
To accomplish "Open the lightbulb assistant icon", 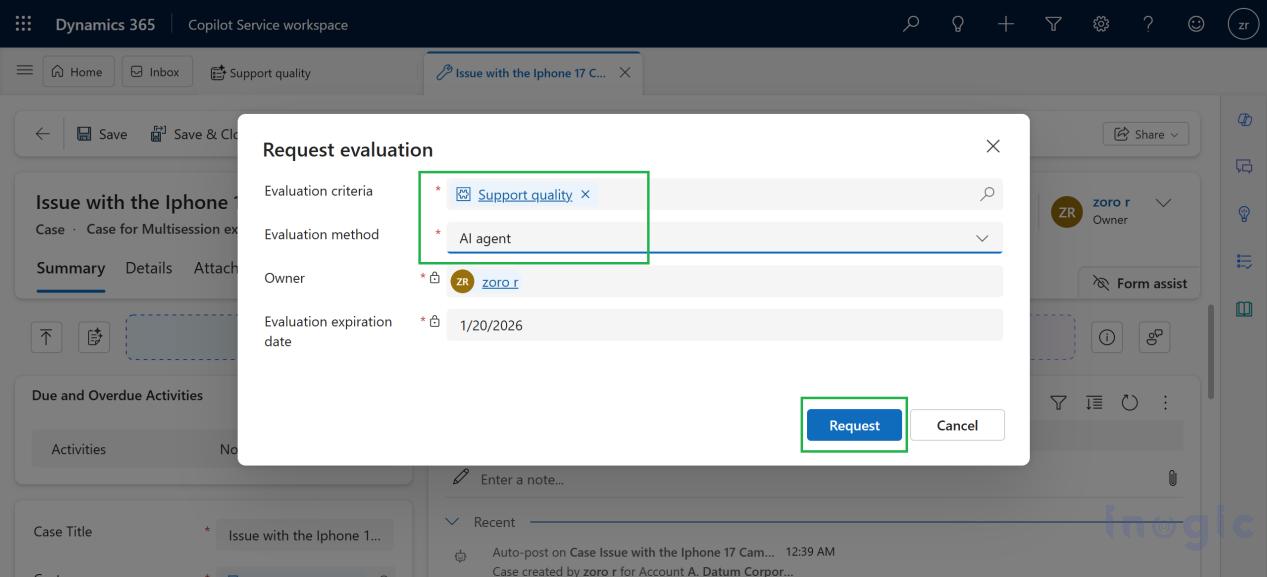I will coord(958,24).
